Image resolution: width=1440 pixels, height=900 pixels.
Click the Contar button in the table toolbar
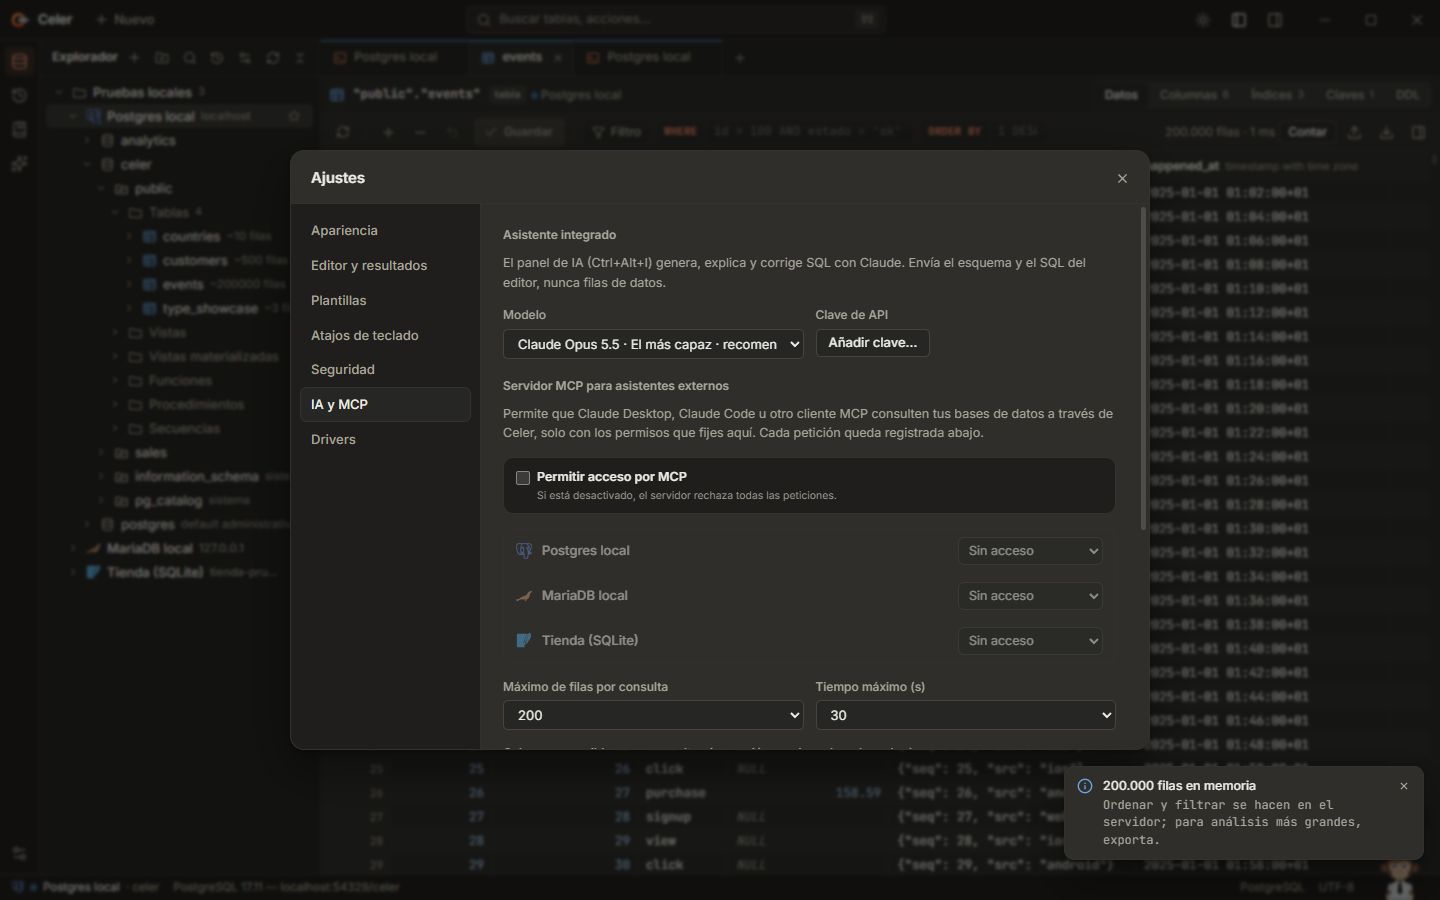point(1307,132)
